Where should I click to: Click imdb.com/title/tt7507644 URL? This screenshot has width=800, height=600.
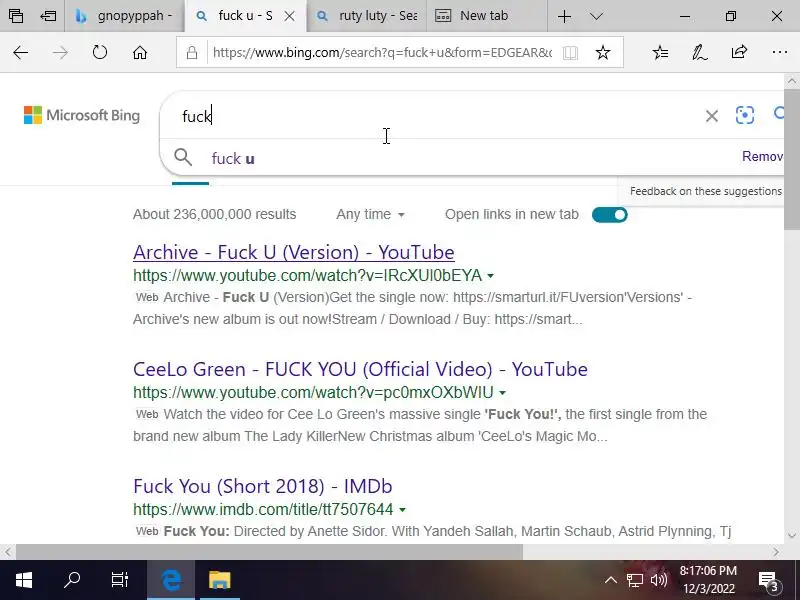point(263,509)
